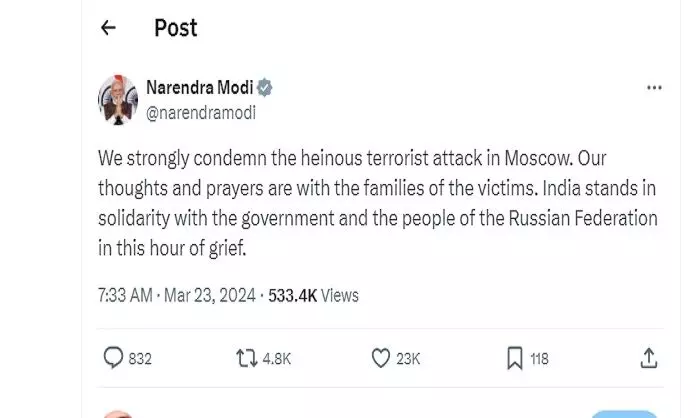
Task: Like the post with the heart icon
Action: click(x=379, y=357)
